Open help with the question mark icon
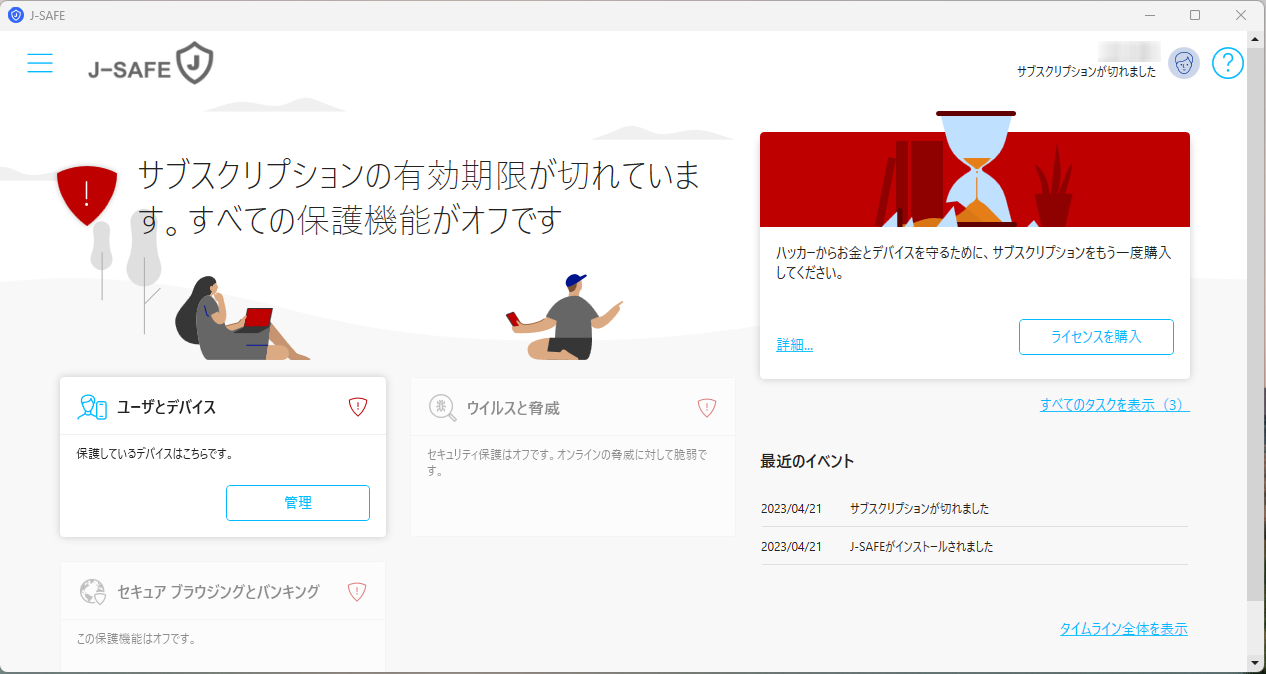This screenshot has width=1266, height=674. [x=1228, y=63]
